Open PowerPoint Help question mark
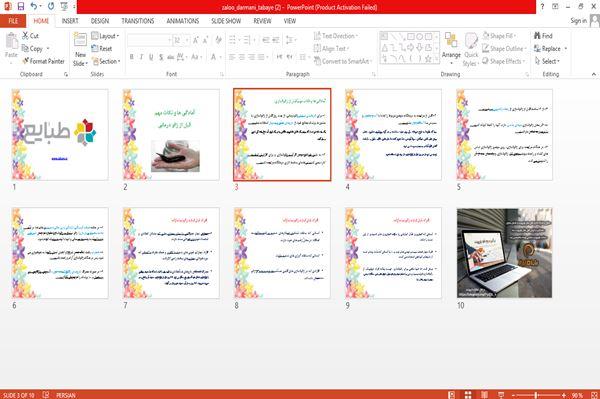This screenshot has width=600, height=399. point(542,6)
